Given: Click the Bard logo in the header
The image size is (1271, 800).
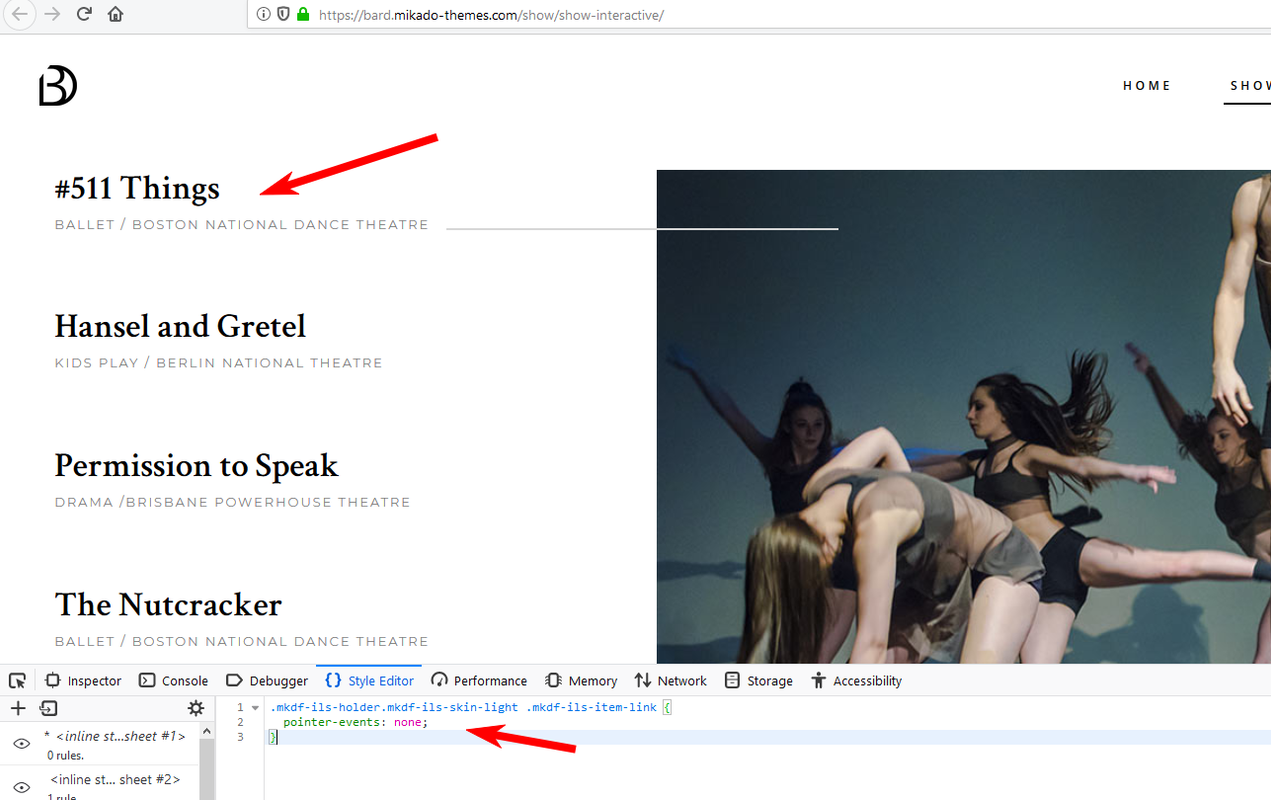Looking at the screenshot, I should 58,86.
